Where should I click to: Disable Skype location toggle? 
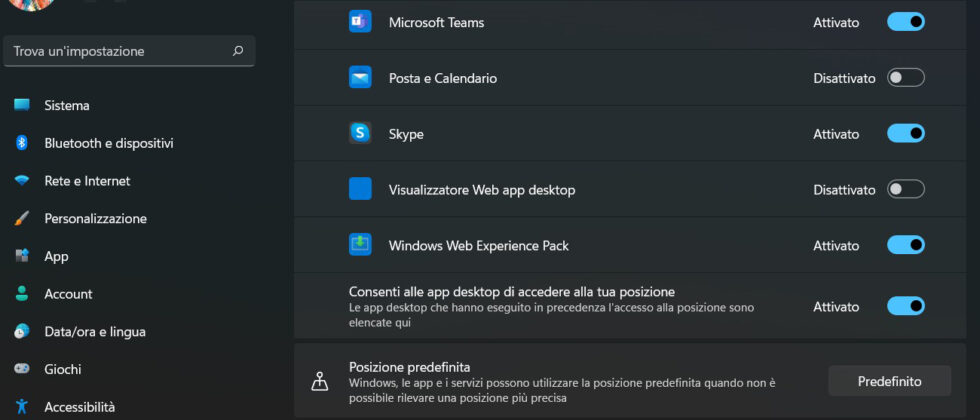click(x=905, y=133)
